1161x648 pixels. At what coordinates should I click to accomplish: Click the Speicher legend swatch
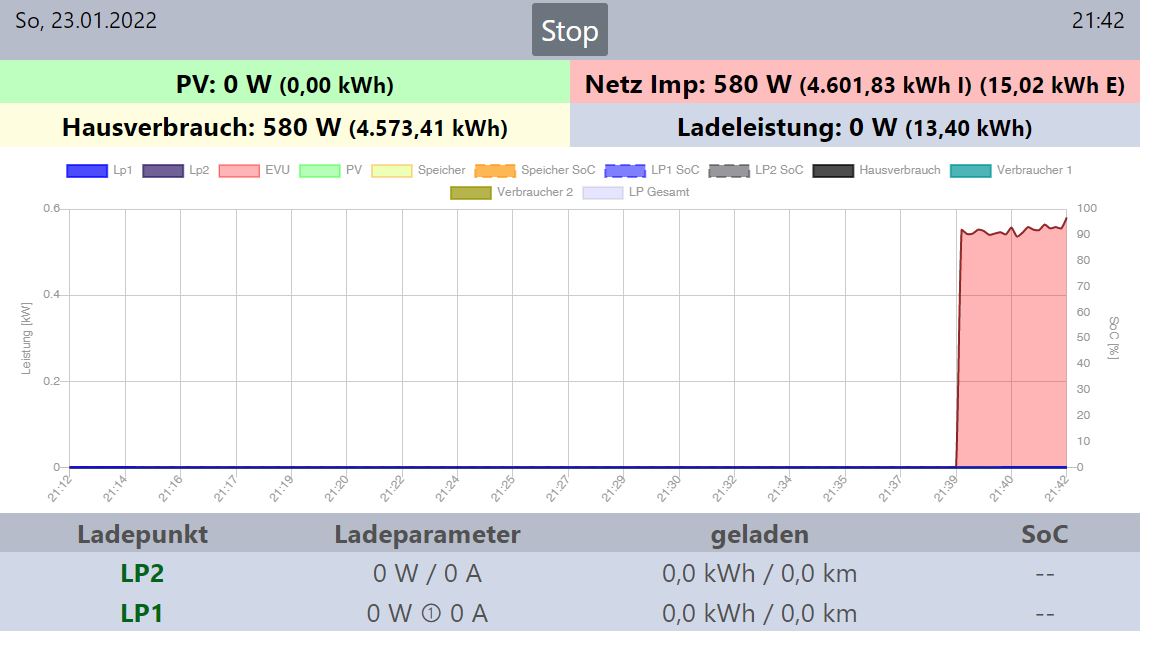[392, 170]
